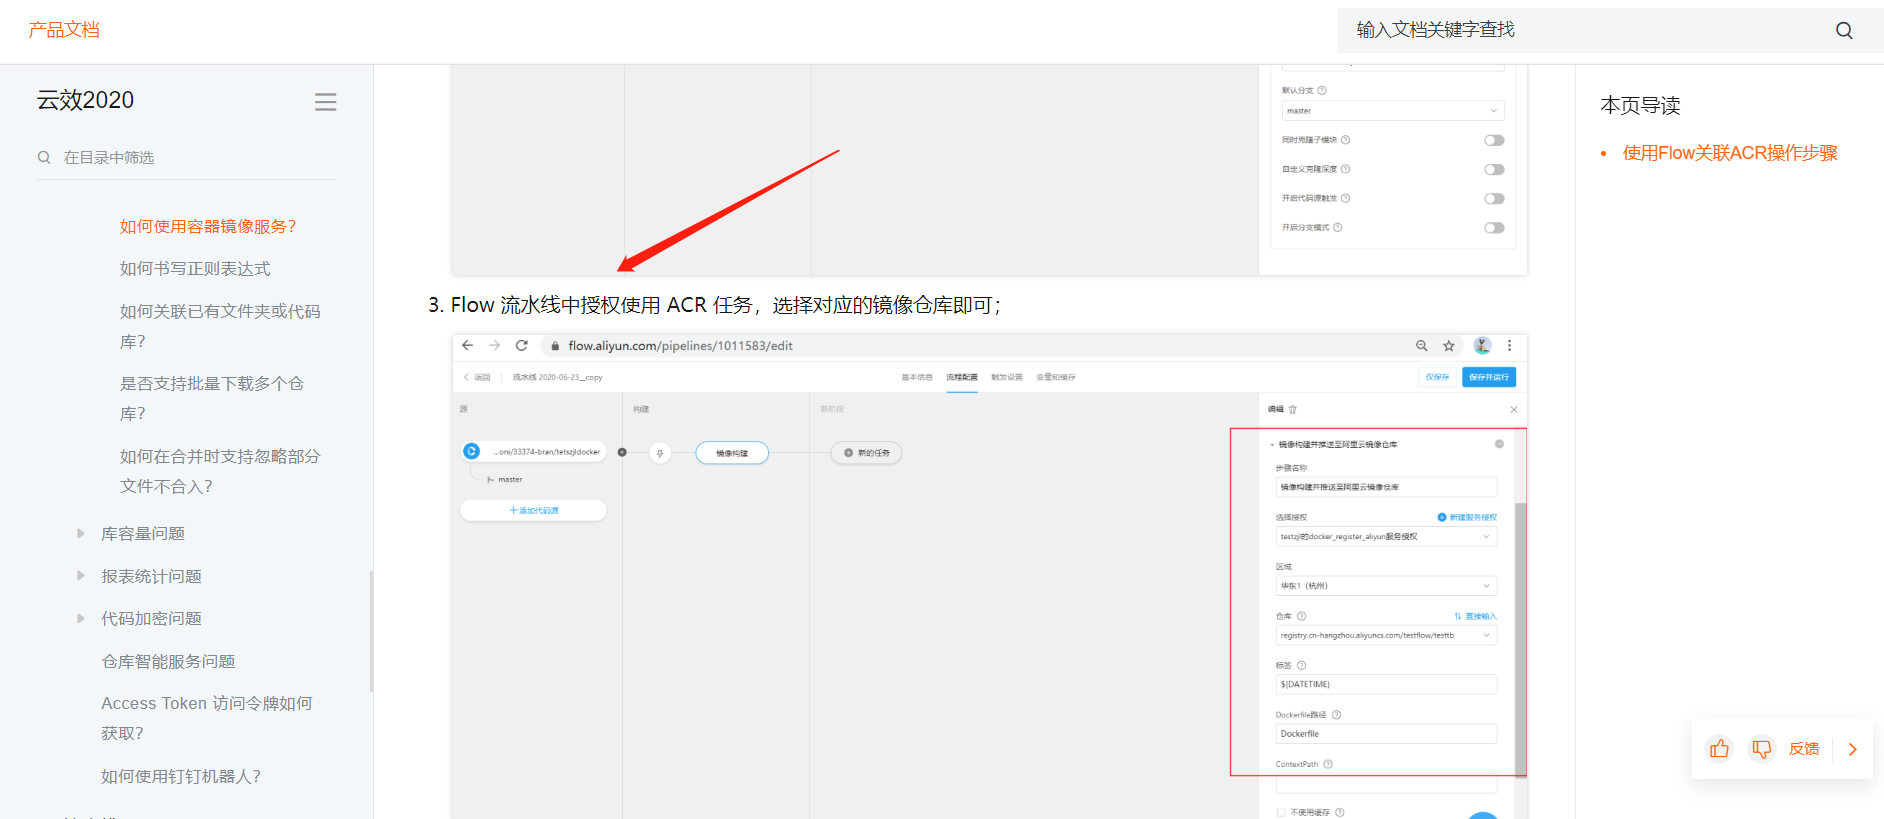The width and height of the screenshot is (1884, 819).
Task: Expand the 报表统计问题 section
Action: tap(81, 576)
